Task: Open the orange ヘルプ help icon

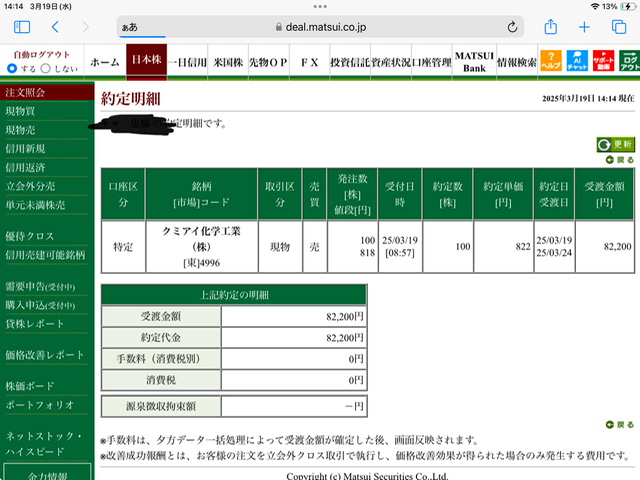Action: click(x=551, y=60)
